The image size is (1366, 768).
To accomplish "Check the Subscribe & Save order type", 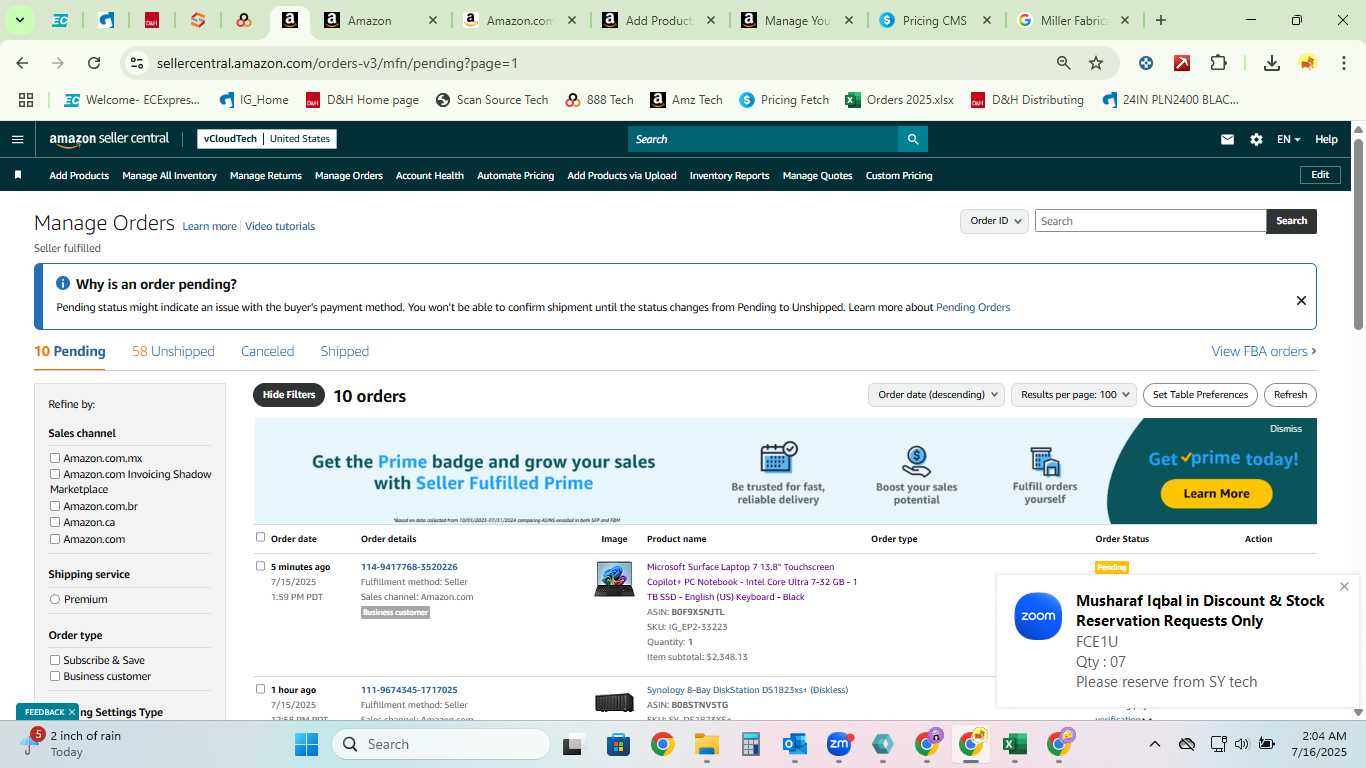I will 55,660.
